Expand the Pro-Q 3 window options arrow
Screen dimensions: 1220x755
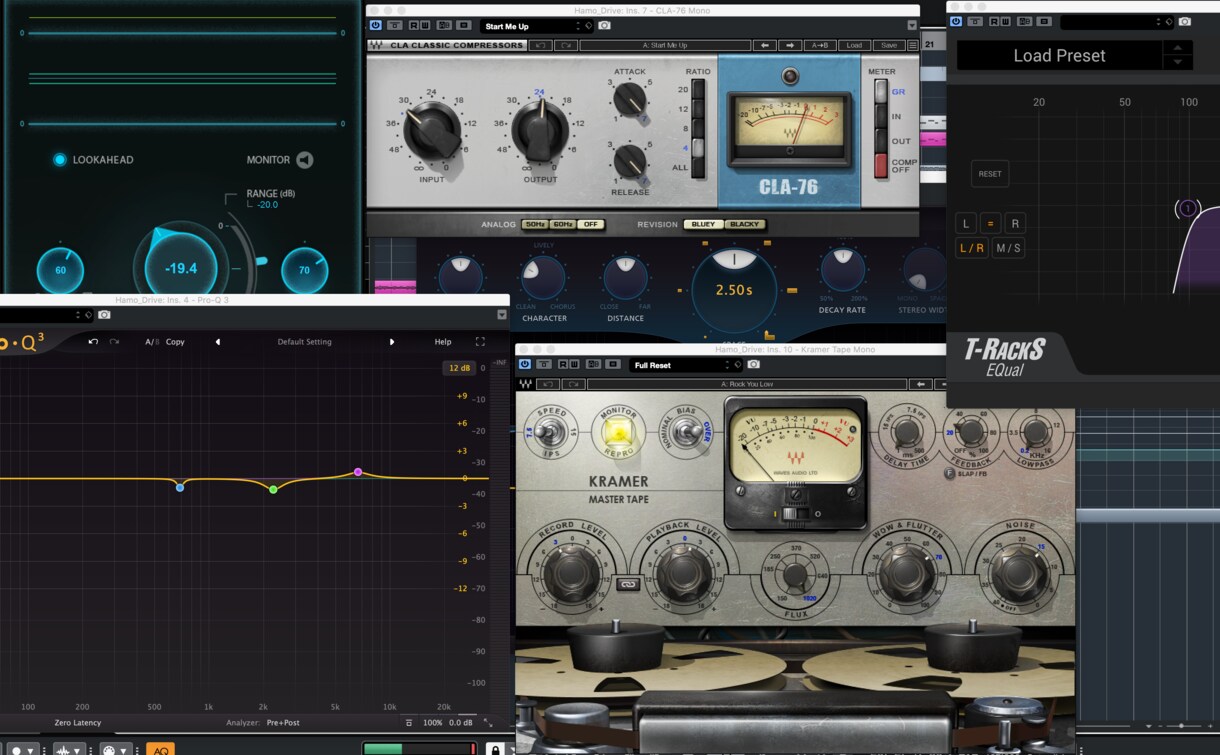[x=502, y=315]
